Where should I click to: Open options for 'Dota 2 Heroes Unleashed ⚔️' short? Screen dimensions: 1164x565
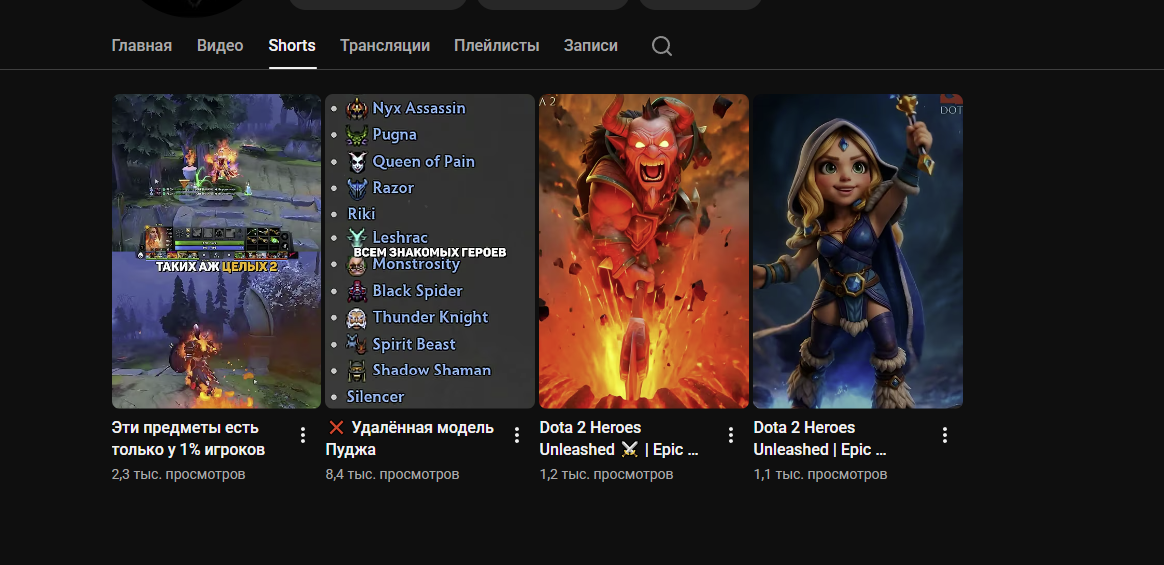pyautogui.click(x=730, y=435)
